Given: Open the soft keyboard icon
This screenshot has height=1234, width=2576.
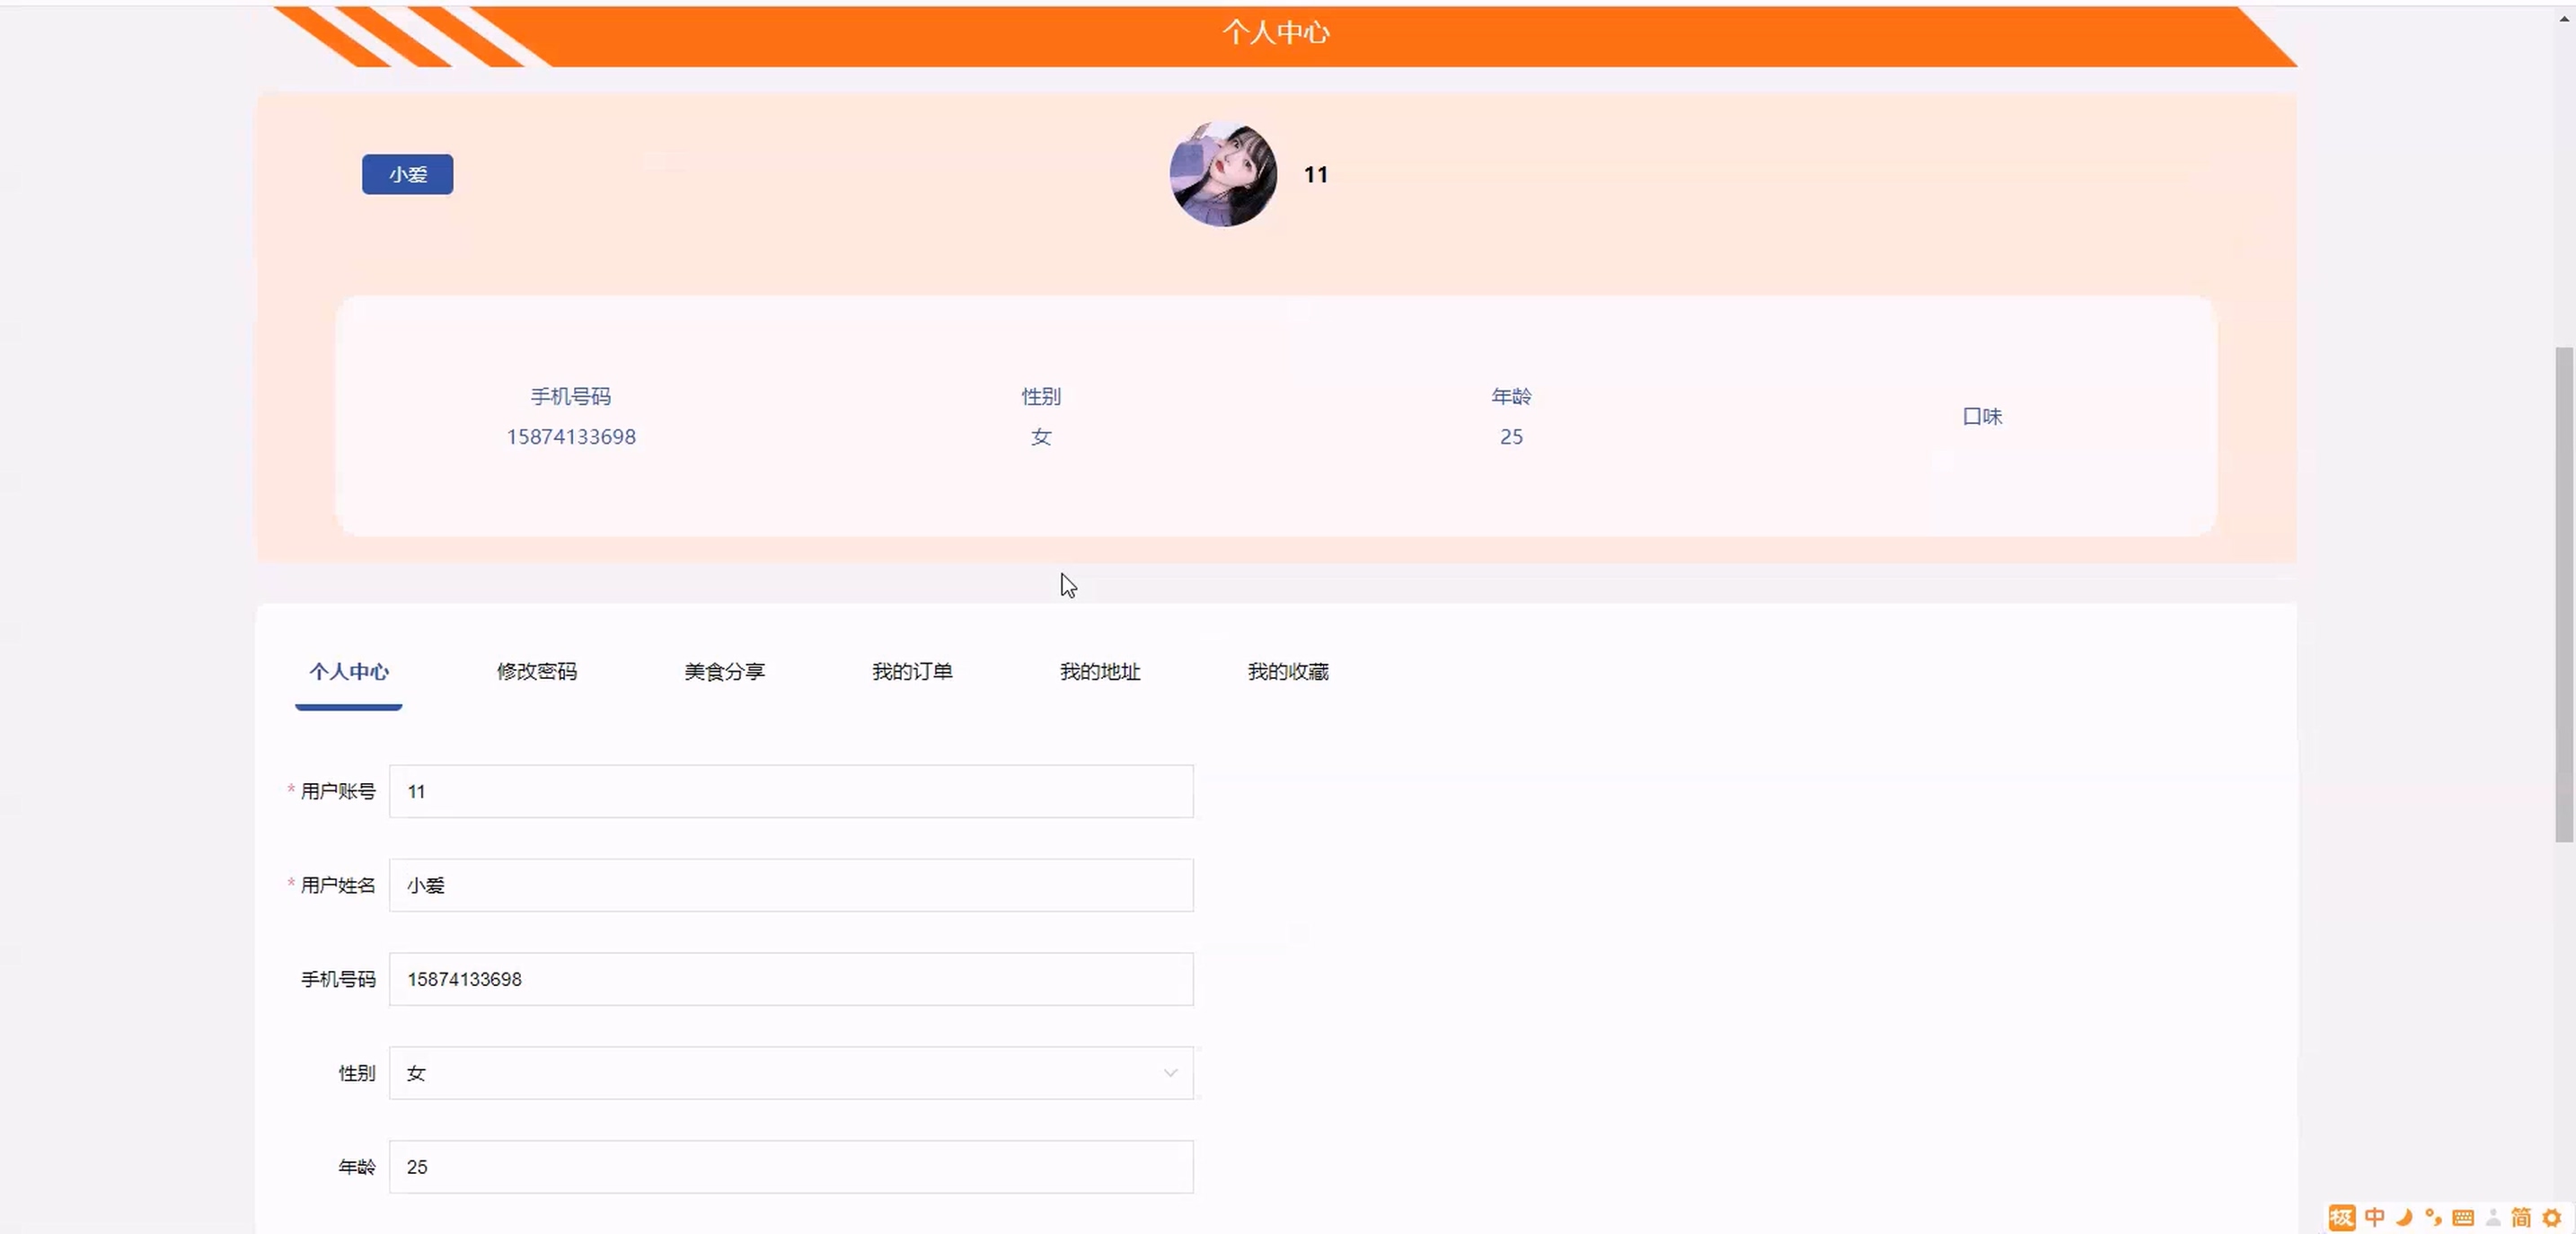Looking at the screenshot, I should tap(2463, 1217).
